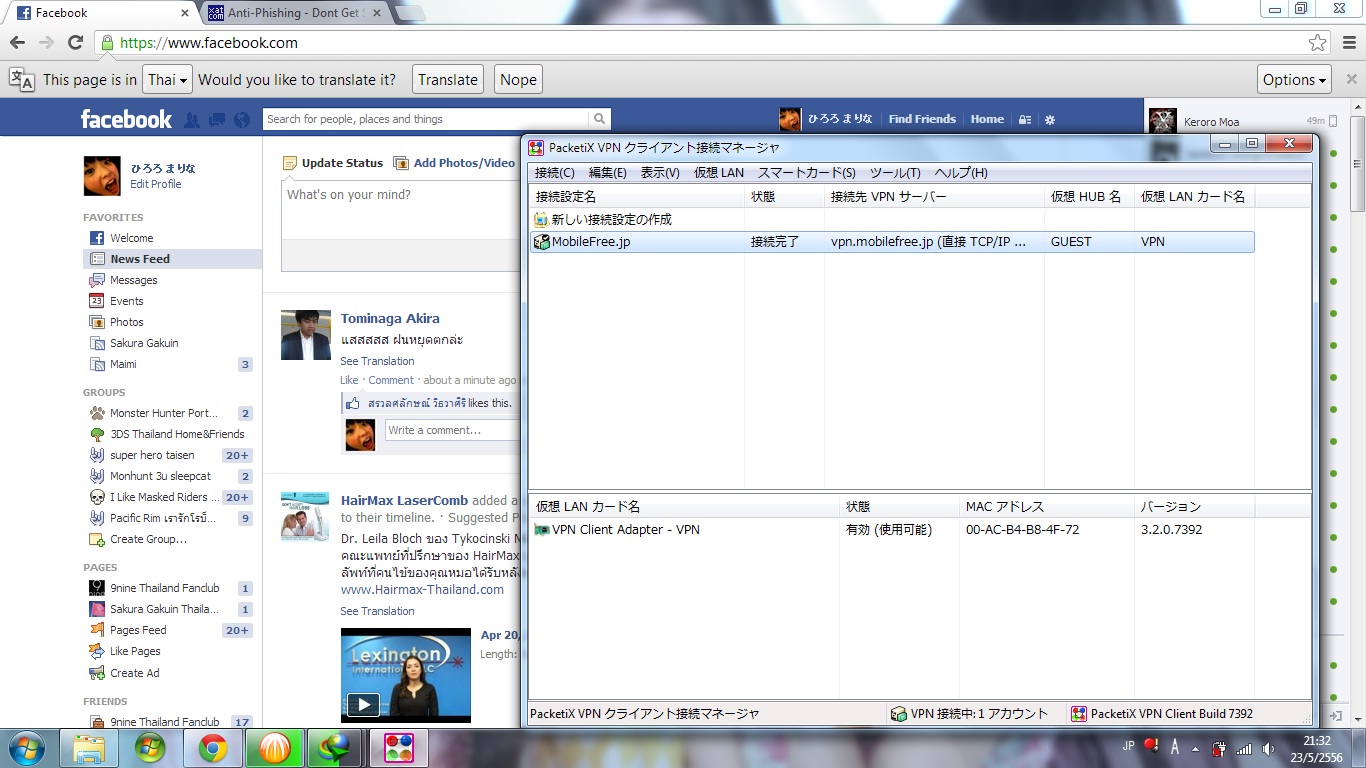Close the translate bar
1366x768 pixels.
[1352, 79]
